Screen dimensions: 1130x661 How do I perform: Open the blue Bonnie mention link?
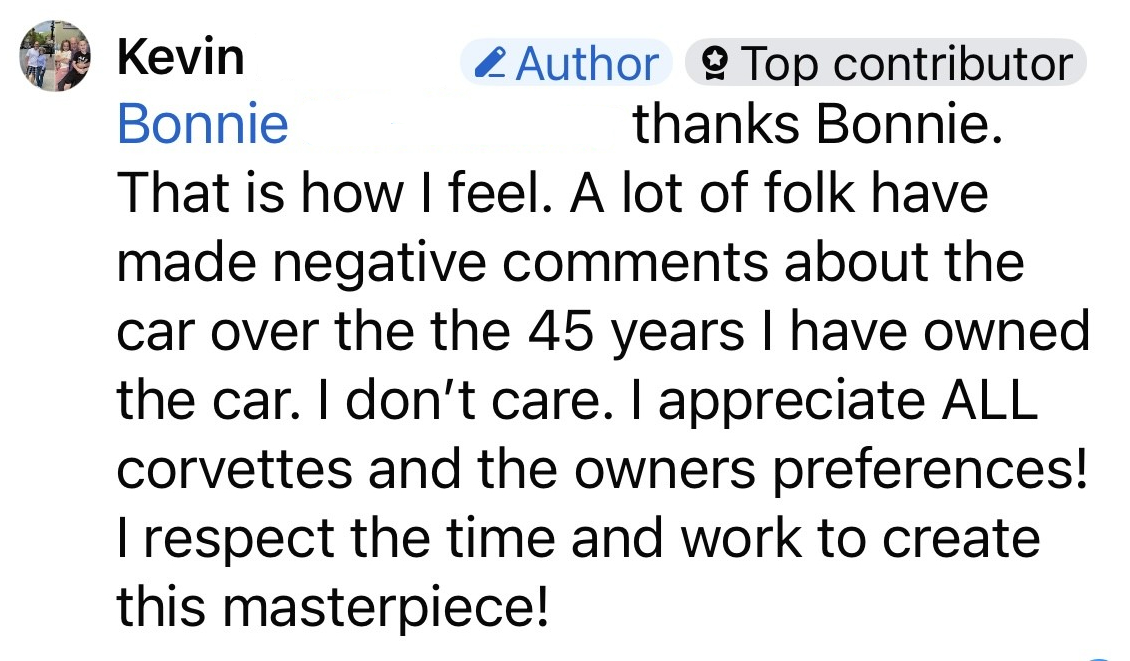[x=203, y=123]
